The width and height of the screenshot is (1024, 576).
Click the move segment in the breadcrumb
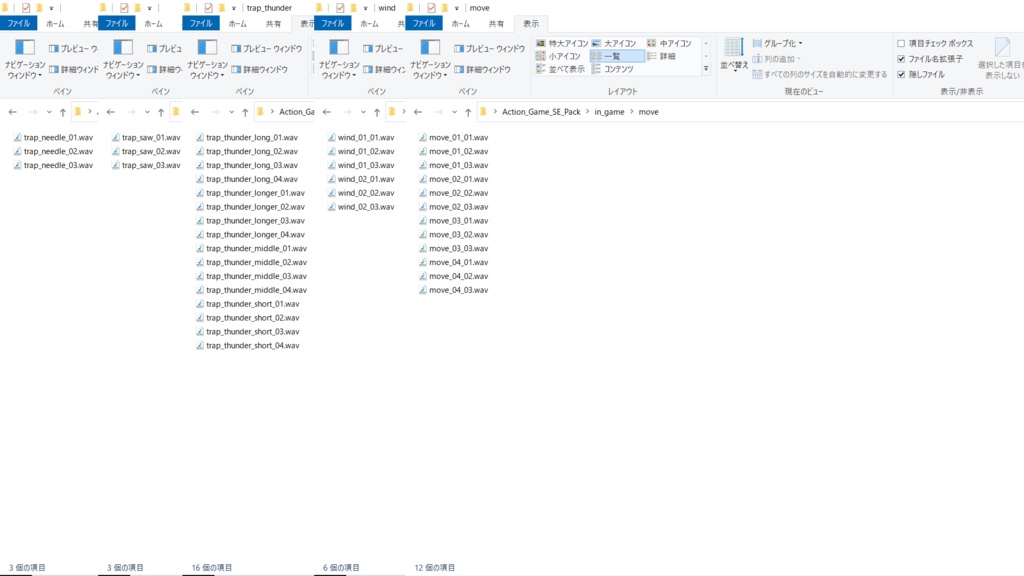pyautogui.click(x=648, y=112)
